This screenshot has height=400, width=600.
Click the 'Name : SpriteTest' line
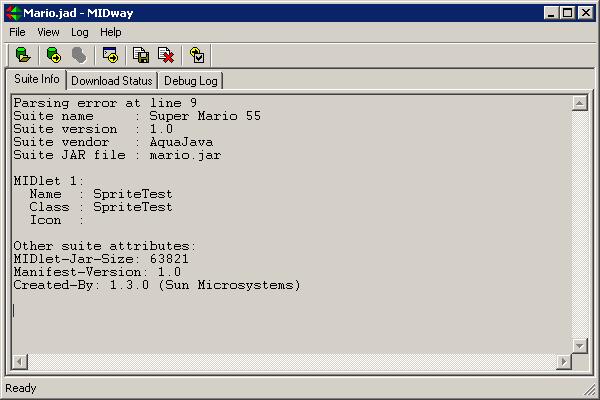[x=101, y=194]
